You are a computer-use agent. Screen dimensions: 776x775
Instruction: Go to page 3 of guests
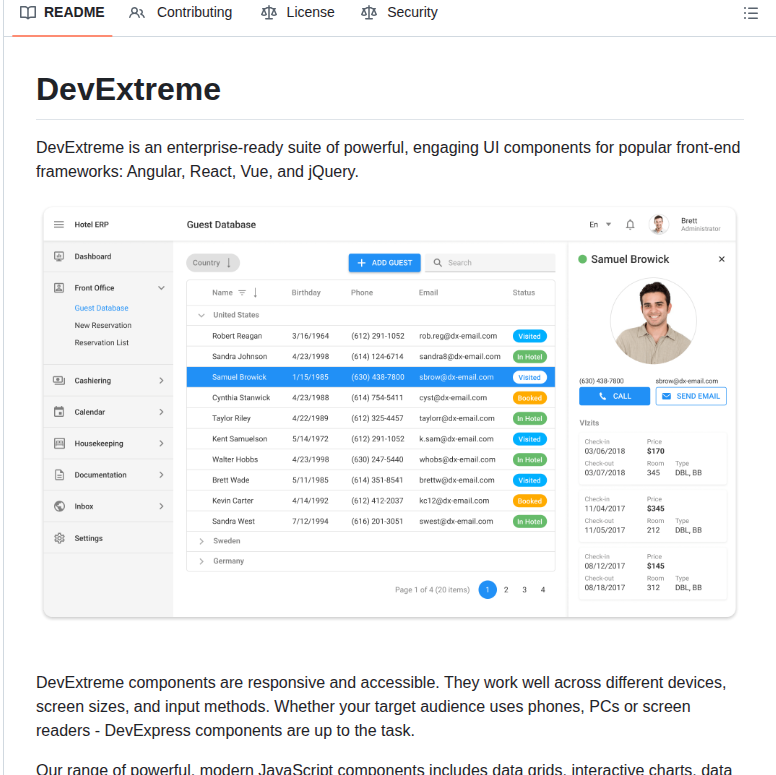pos(525,590)
